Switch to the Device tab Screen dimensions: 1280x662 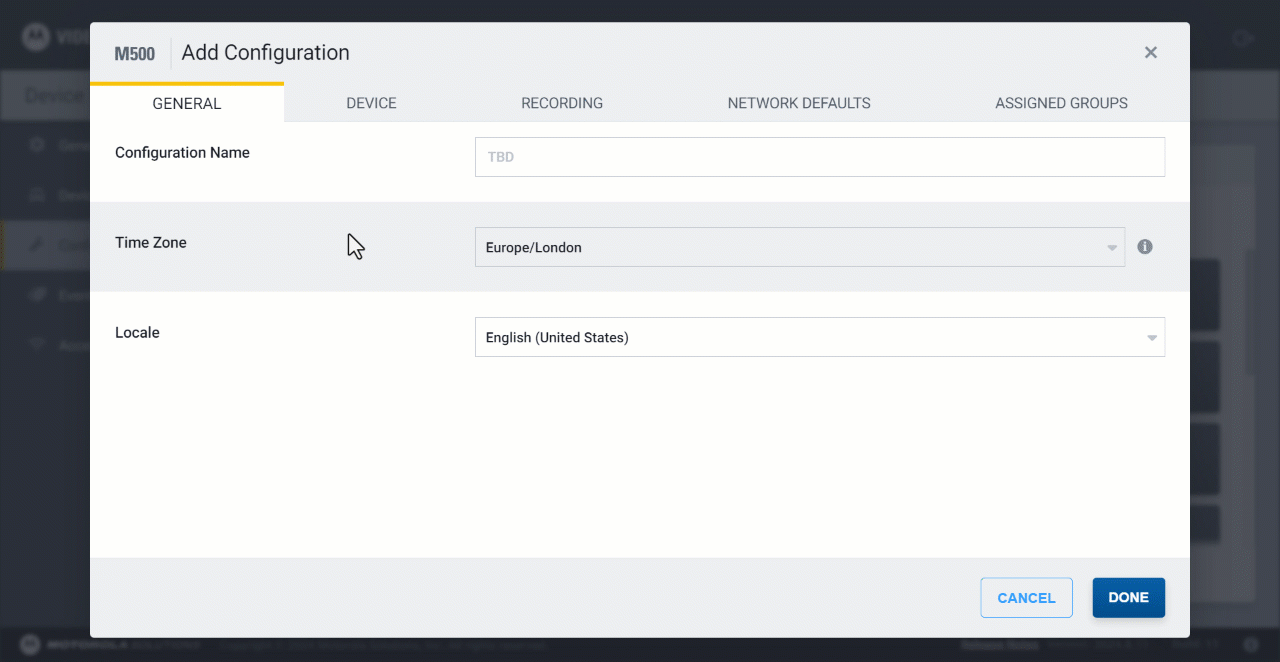click(x=371, y=103)
